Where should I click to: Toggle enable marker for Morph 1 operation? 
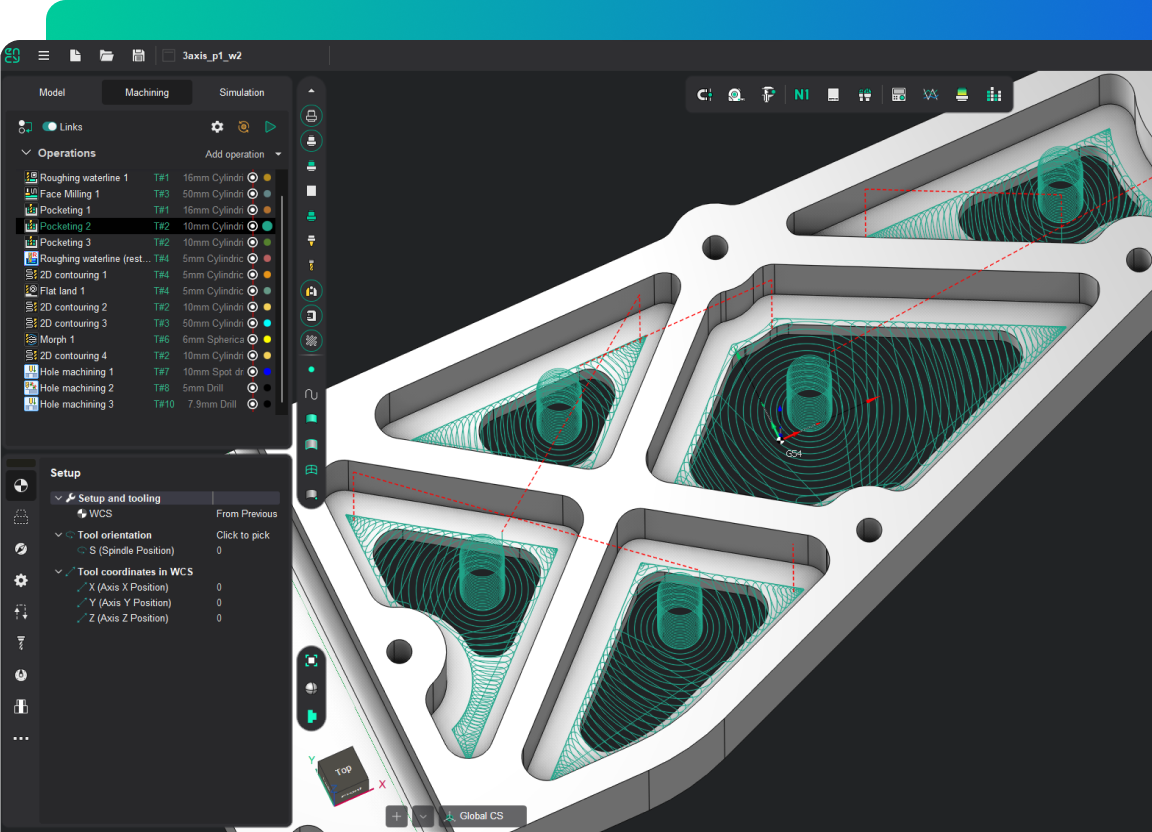253,340
